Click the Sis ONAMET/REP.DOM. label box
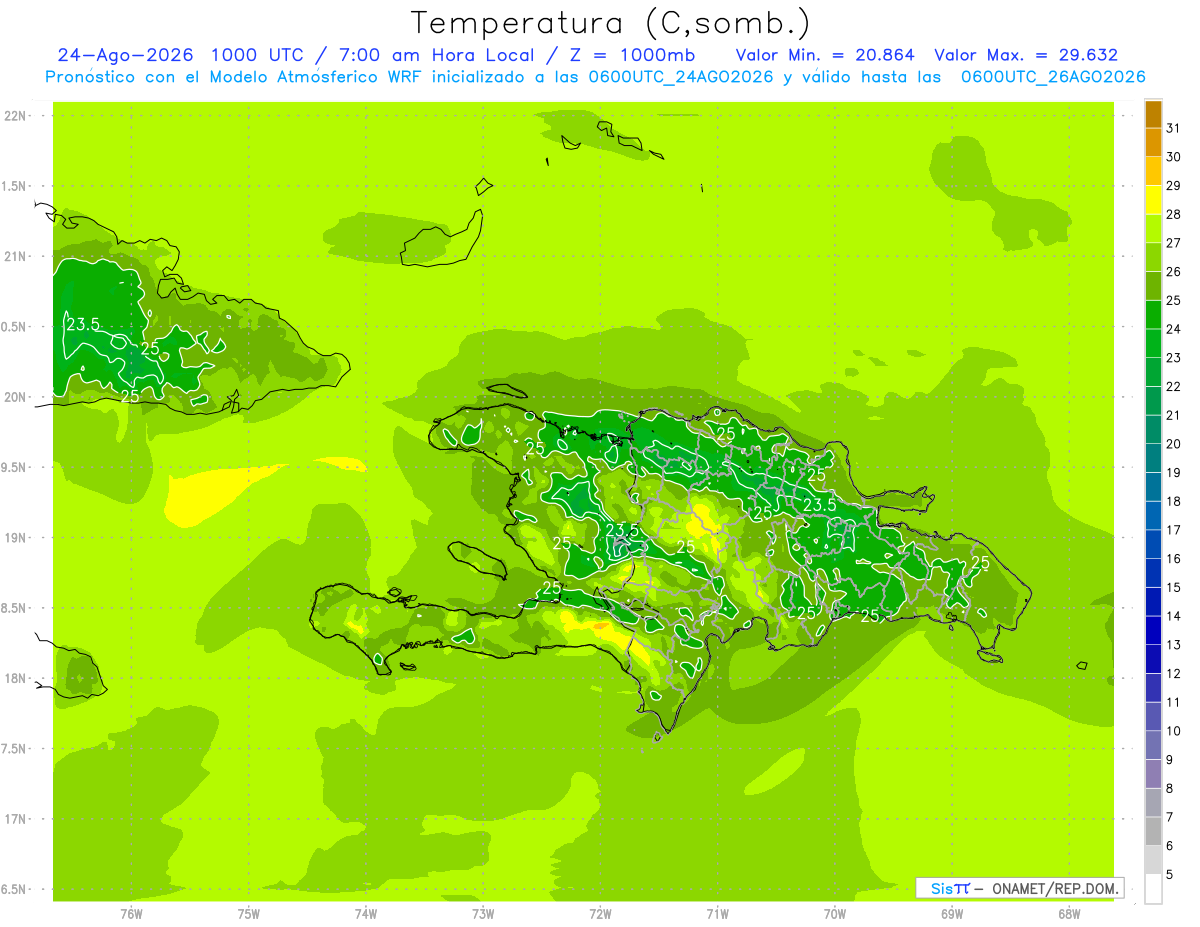Screen dimensions: 1200x927 tap(1020, 888)
